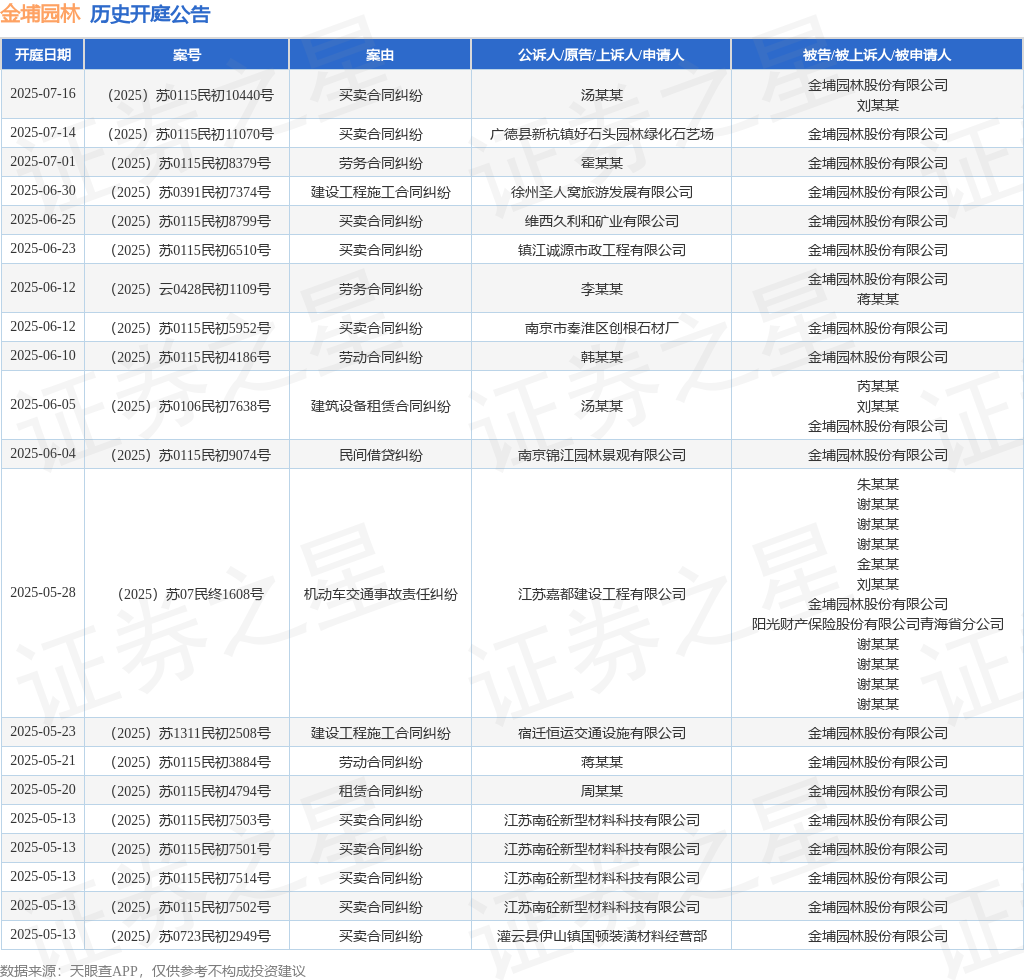Click plaintiff 镇江诚源市政工程有限公司
1024x980 pixels.
601,250
